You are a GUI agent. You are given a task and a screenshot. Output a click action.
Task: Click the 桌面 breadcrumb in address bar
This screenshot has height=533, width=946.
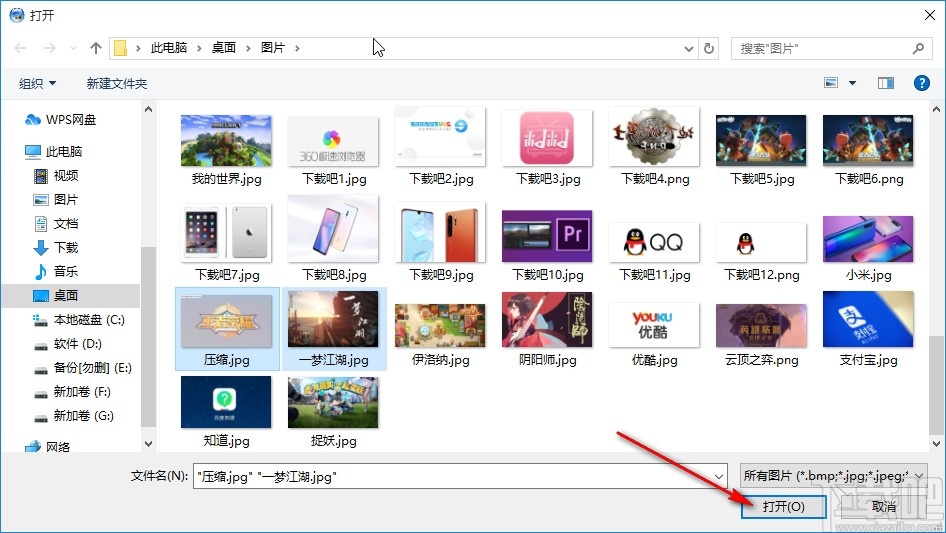(x=224, y=48)
